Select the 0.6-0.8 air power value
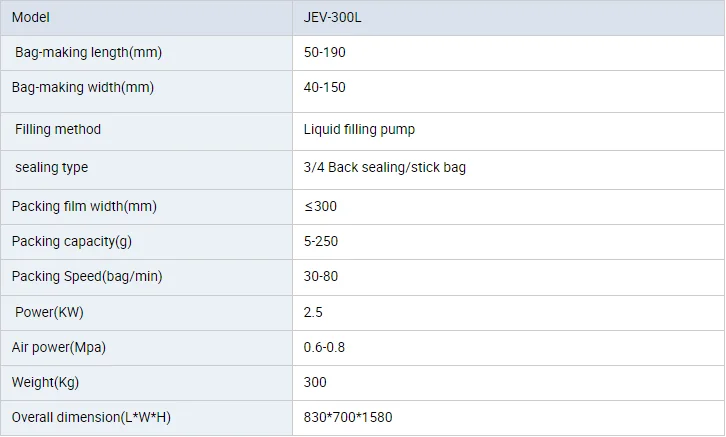 pyautogui.click(x=324, y=347)
